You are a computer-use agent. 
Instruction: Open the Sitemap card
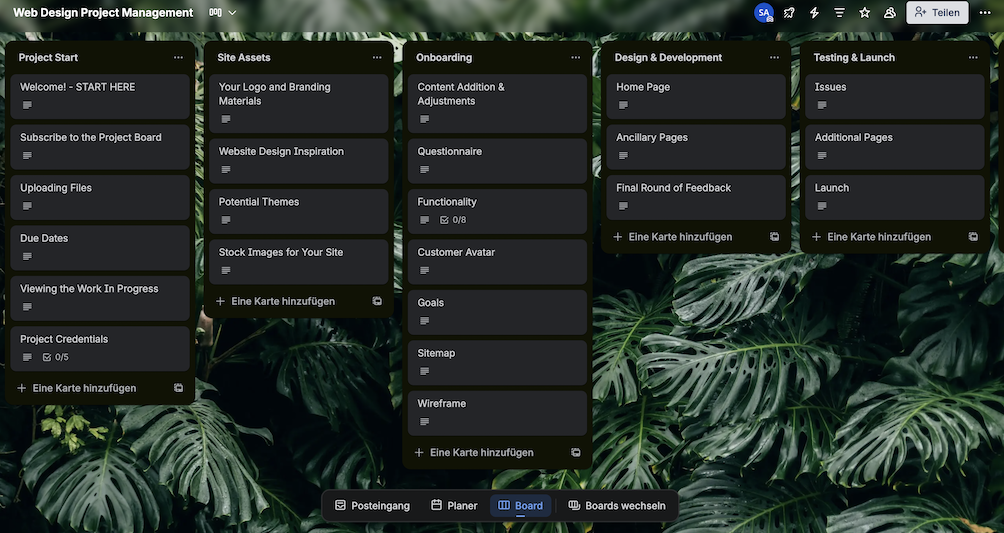click(x=498, y=363)
